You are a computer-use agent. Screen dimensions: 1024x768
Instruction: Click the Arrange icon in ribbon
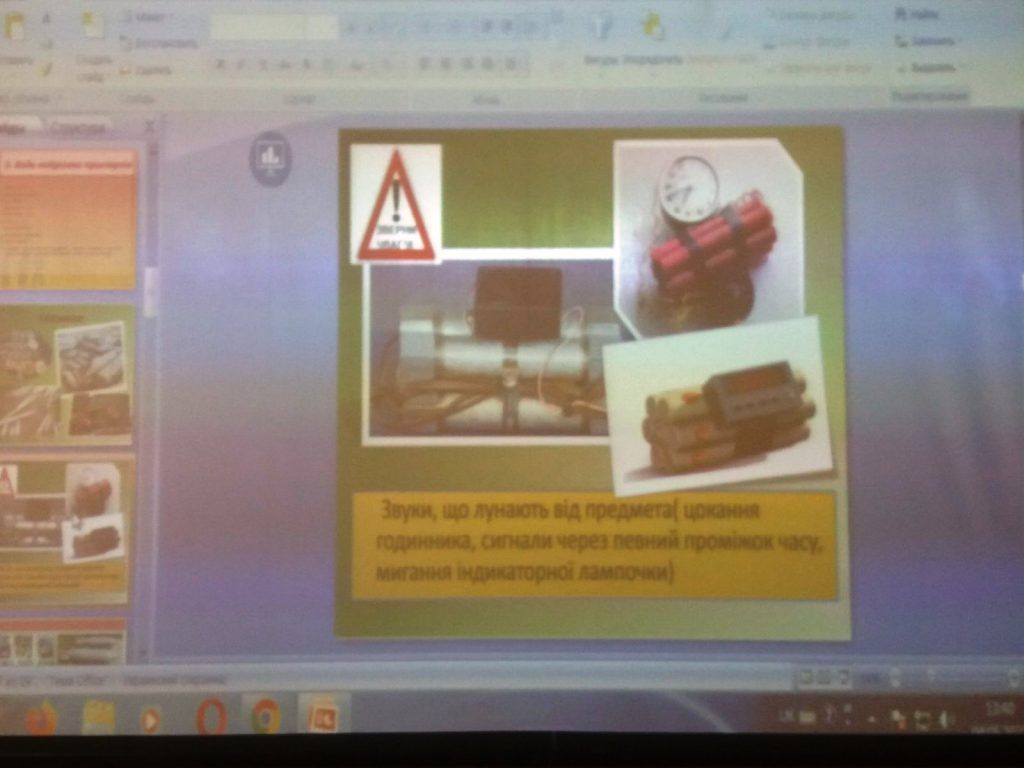tap(653, 28)
